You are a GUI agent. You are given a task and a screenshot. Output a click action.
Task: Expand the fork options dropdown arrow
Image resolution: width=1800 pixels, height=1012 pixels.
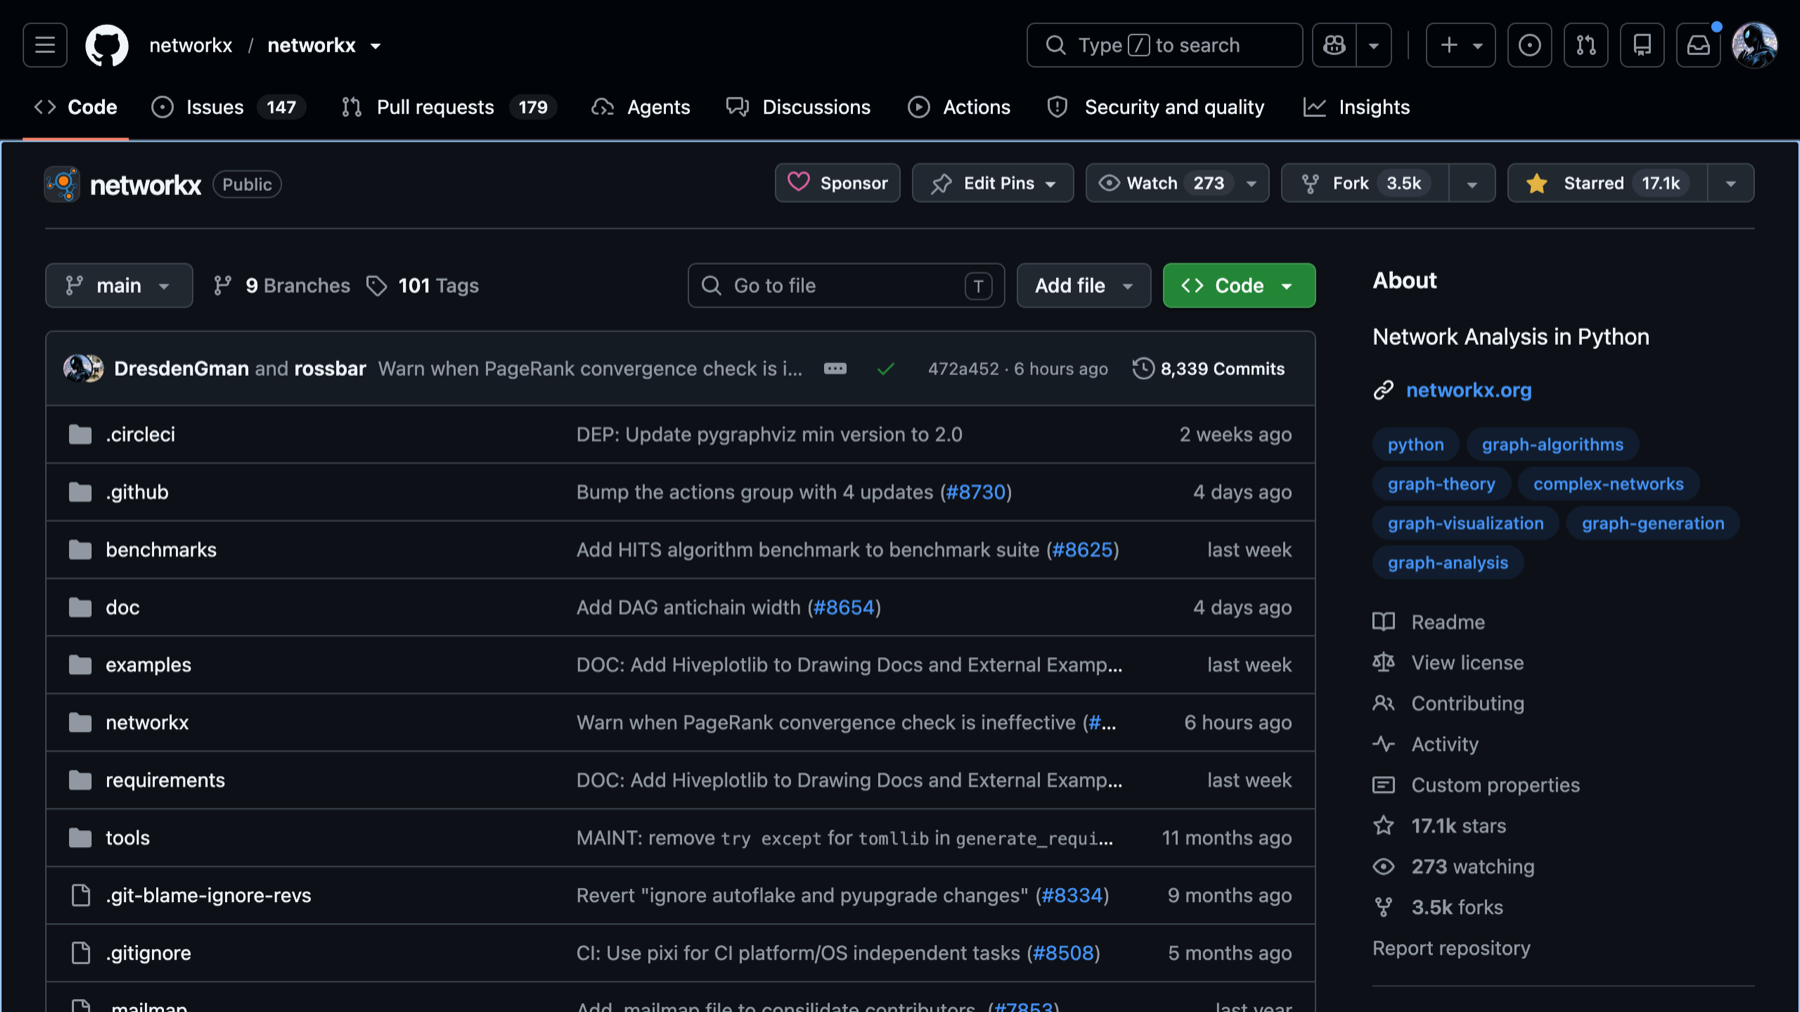click(1472, 183)
